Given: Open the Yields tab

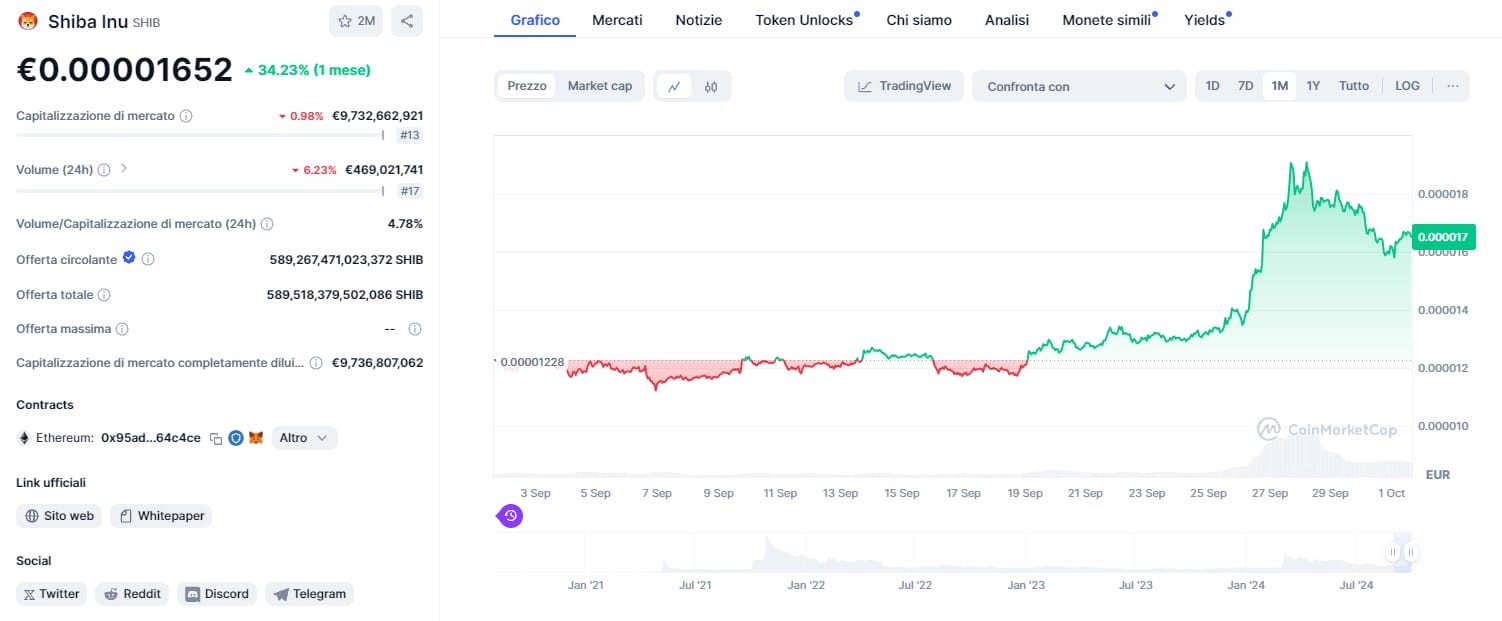Looking at the screenshot, I should [1204, 20].
